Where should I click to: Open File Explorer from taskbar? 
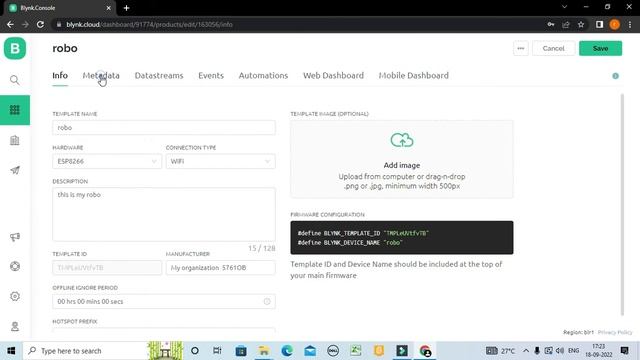[x=264, y=351]
